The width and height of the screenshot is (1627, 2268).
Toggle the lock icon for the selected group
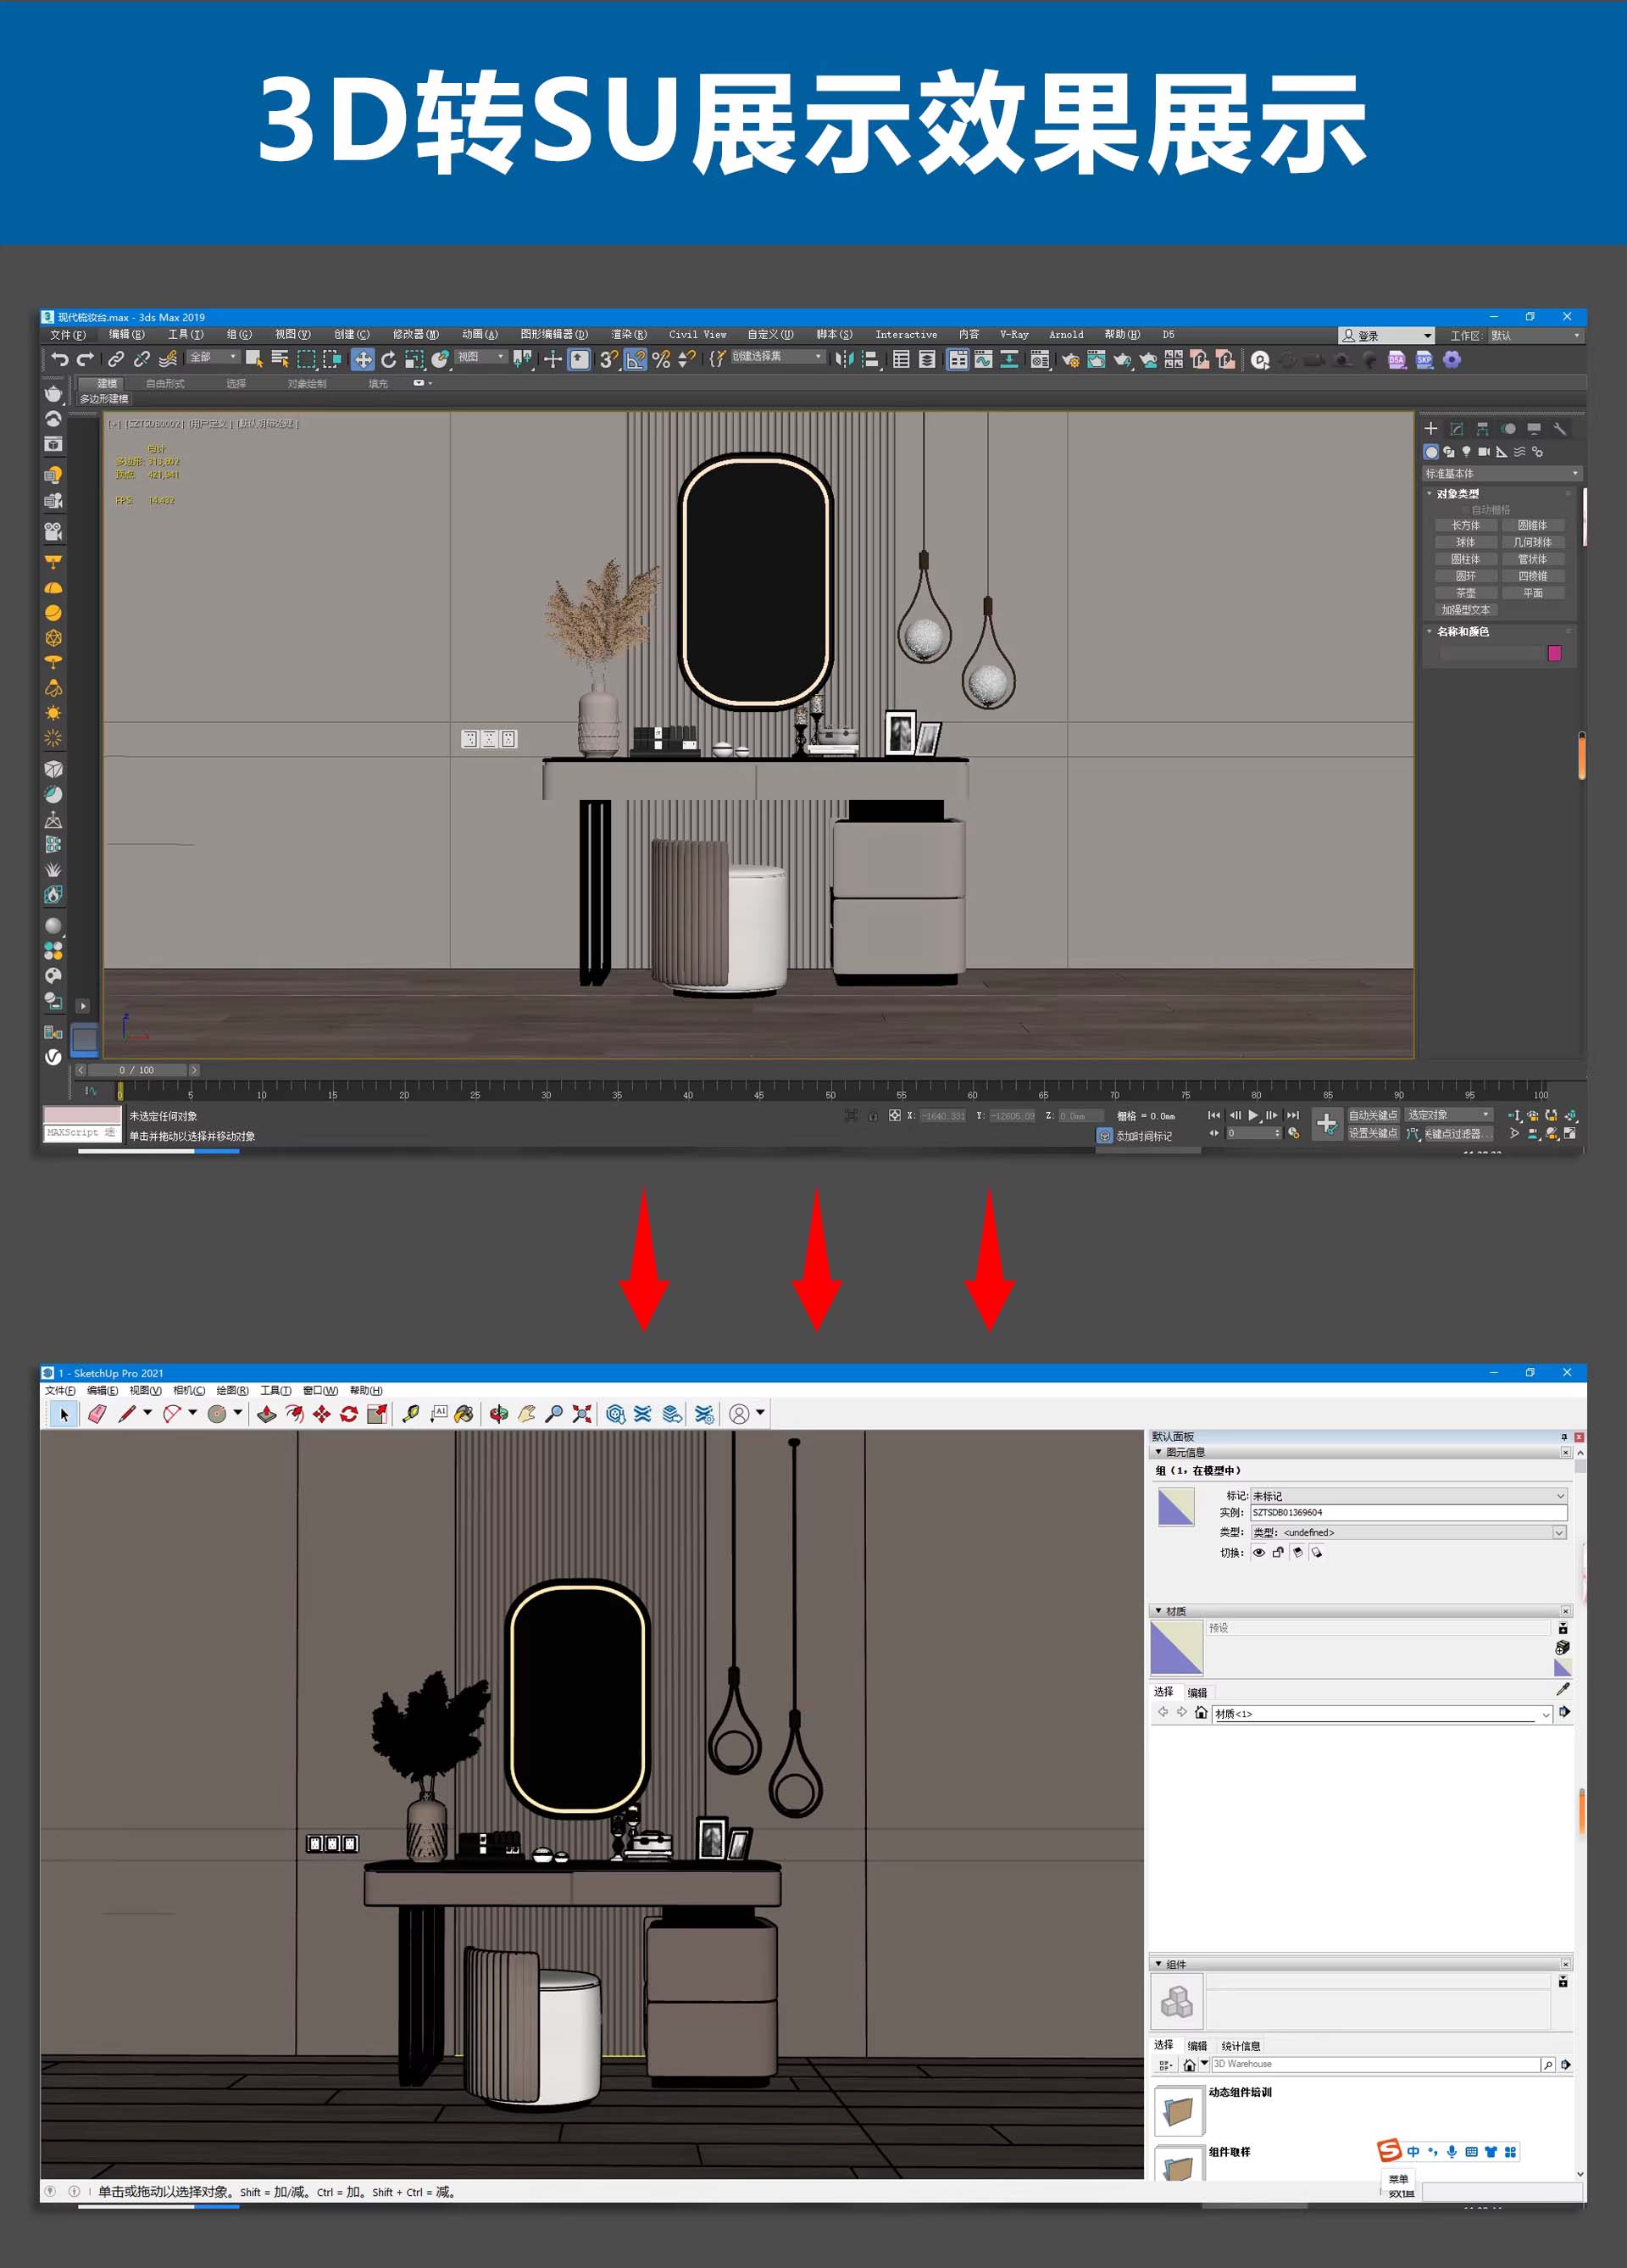1278,1552
